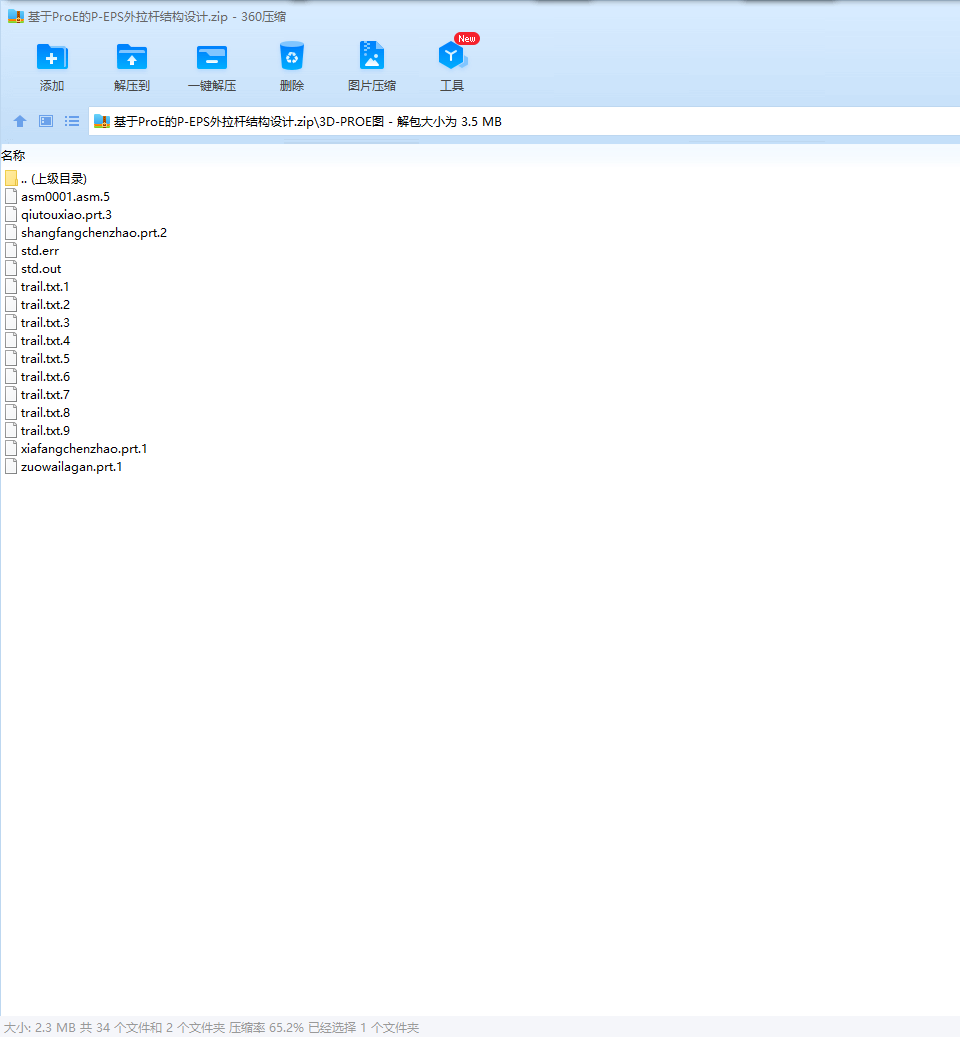The image size is (960, 1037).
Task: Switch to the thumbnail view icon
Action: click(x=46, y=121)
